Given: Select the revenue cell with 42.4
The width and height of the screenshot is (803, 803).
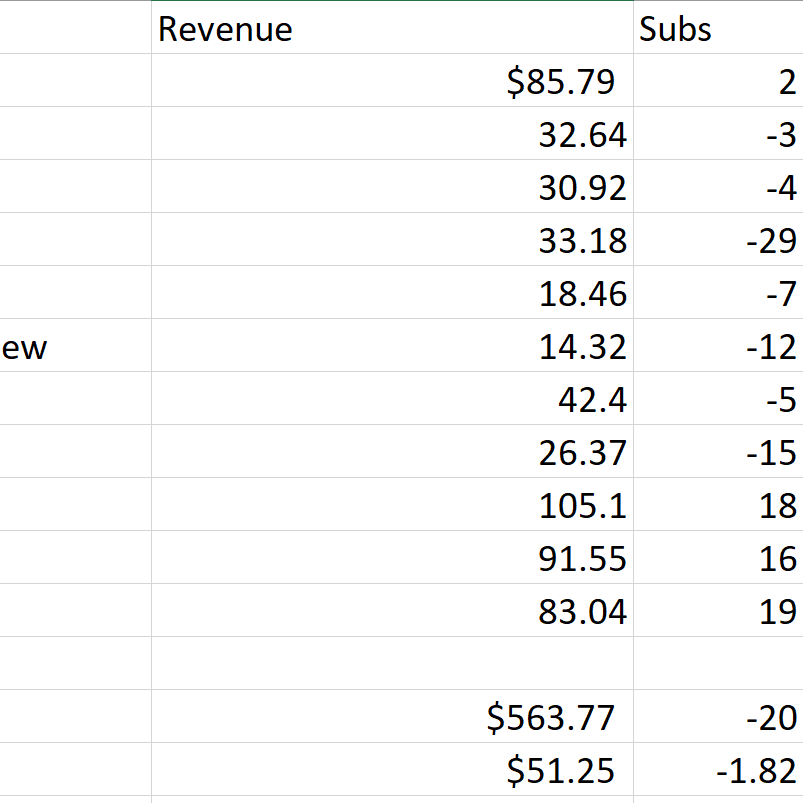Looking at the screenshot, I should [391, 399].
